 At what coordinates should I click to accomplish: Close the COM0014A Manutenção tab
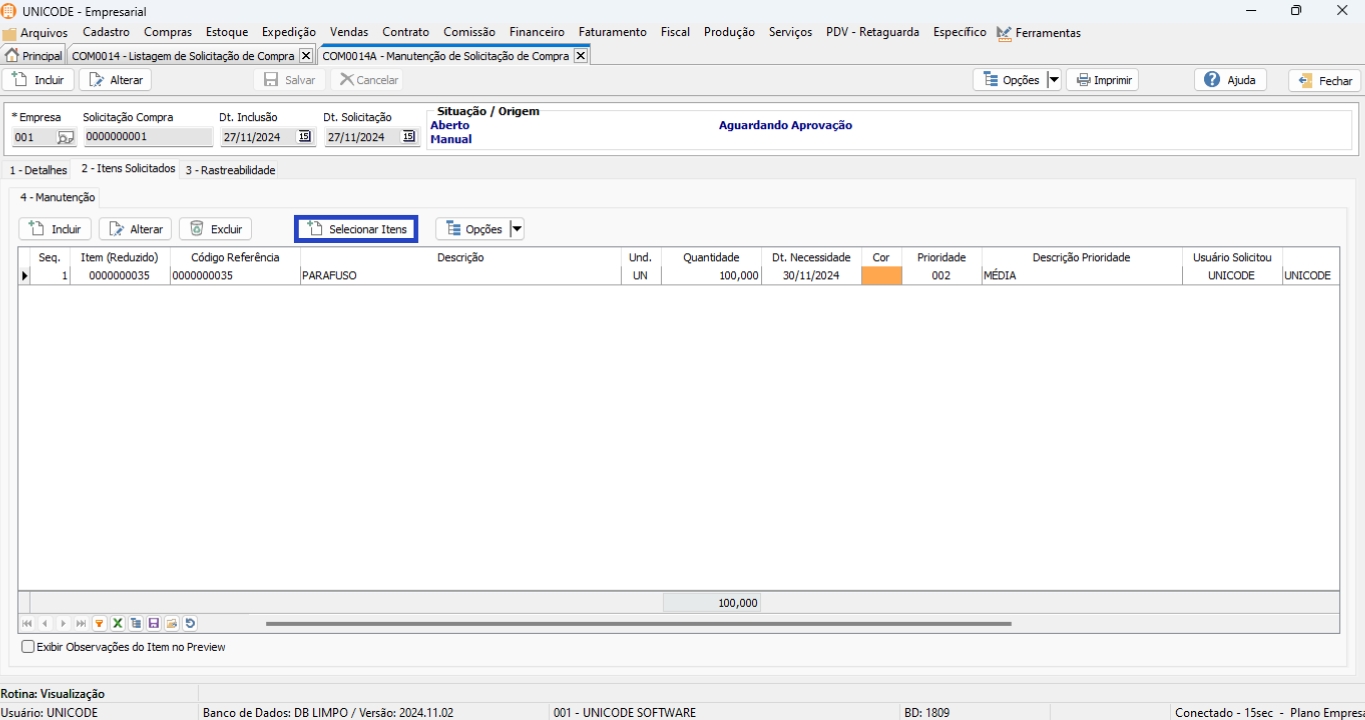(x=580, y=56)
